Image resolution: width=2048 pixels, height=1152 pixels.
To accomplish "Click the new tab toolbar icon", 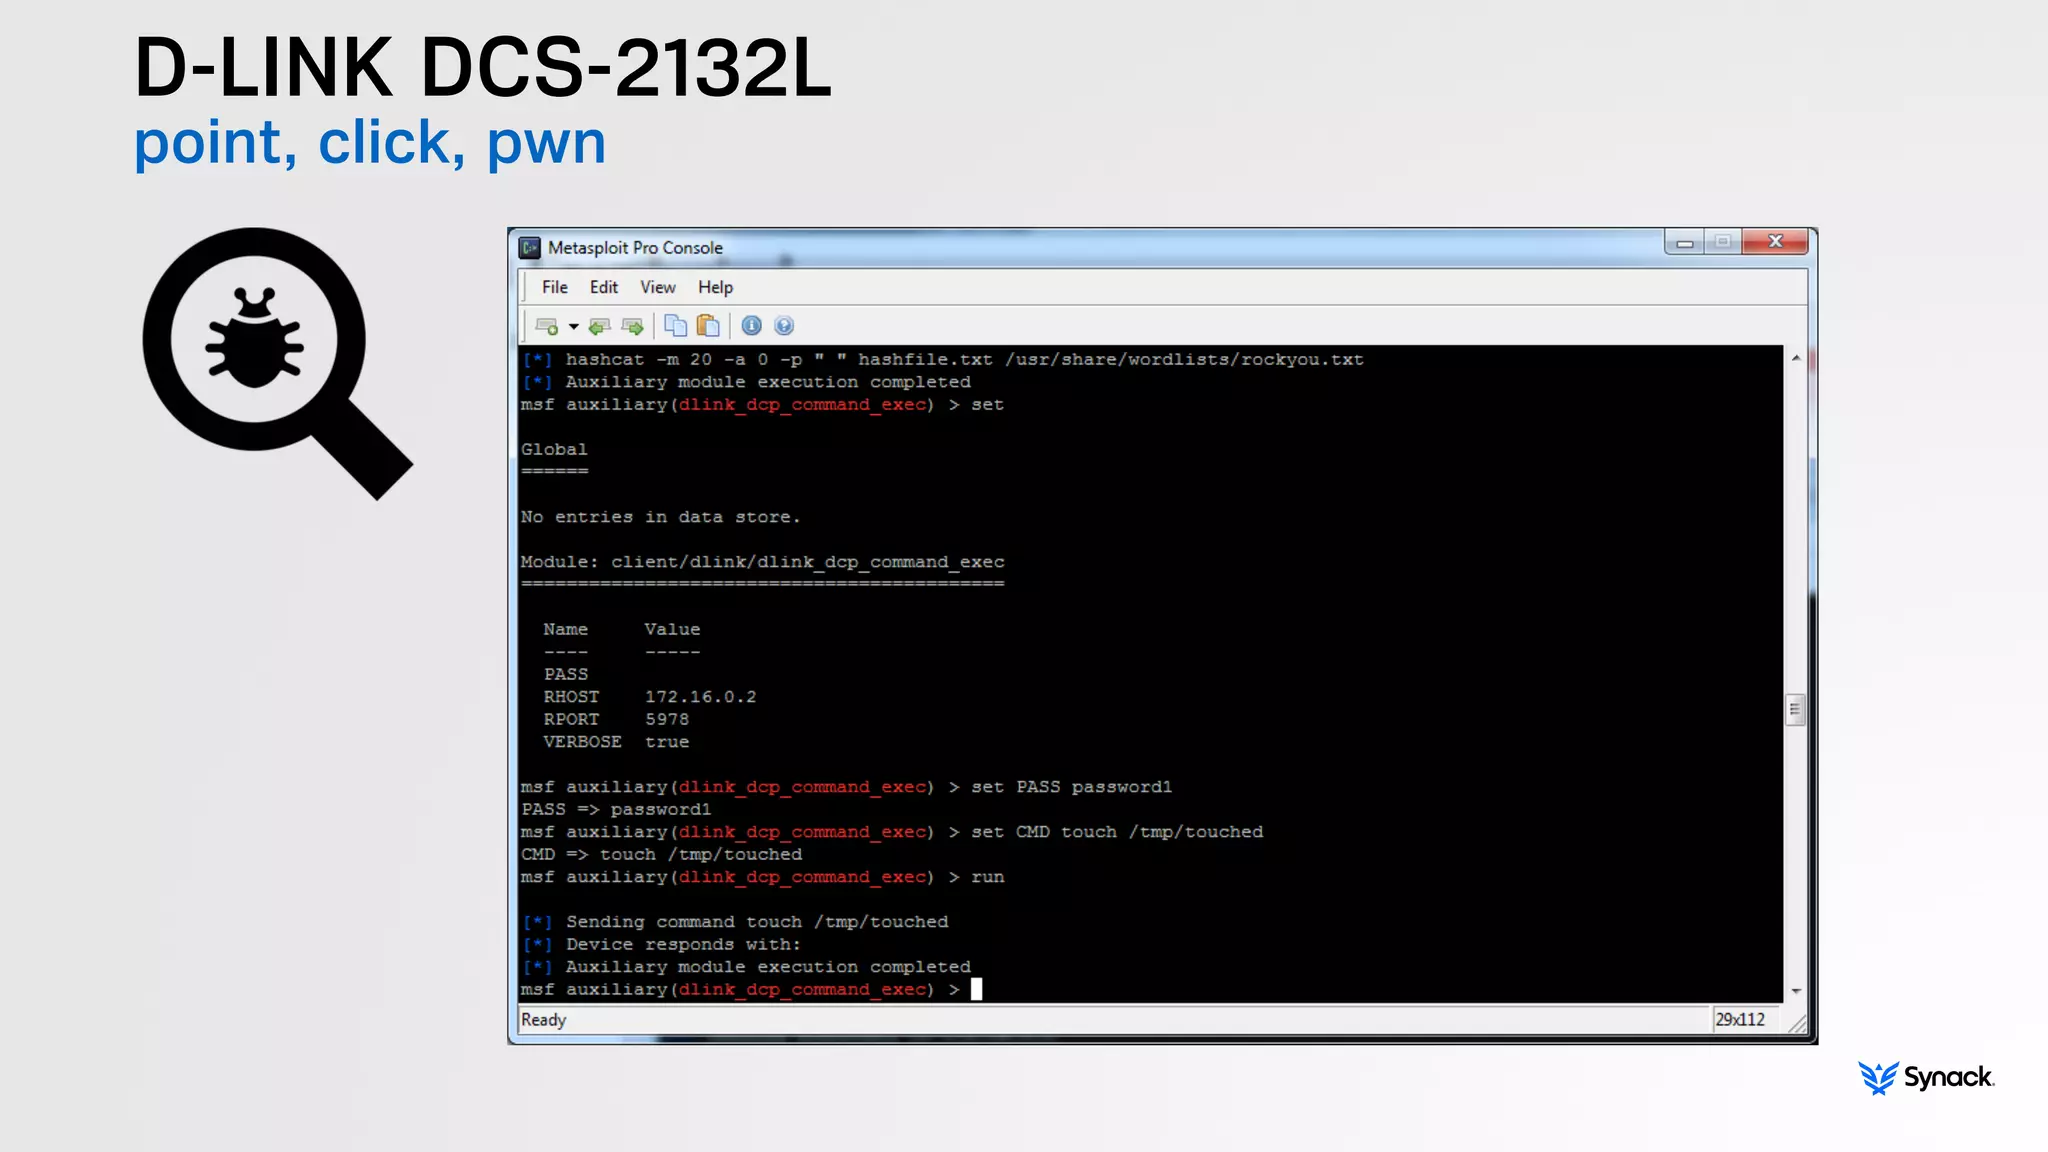I will (546, 326).
